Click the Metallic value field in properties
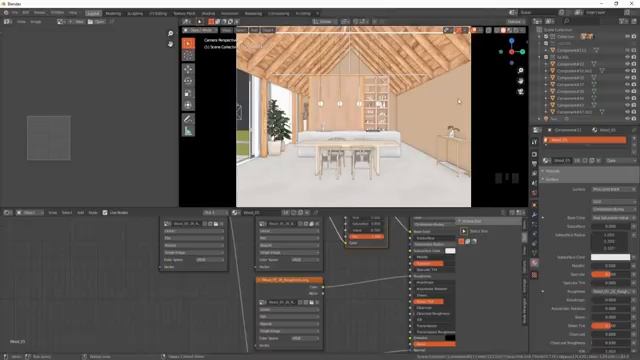The height and width of the screenshot is (360, 640). [x=611, y=266]
